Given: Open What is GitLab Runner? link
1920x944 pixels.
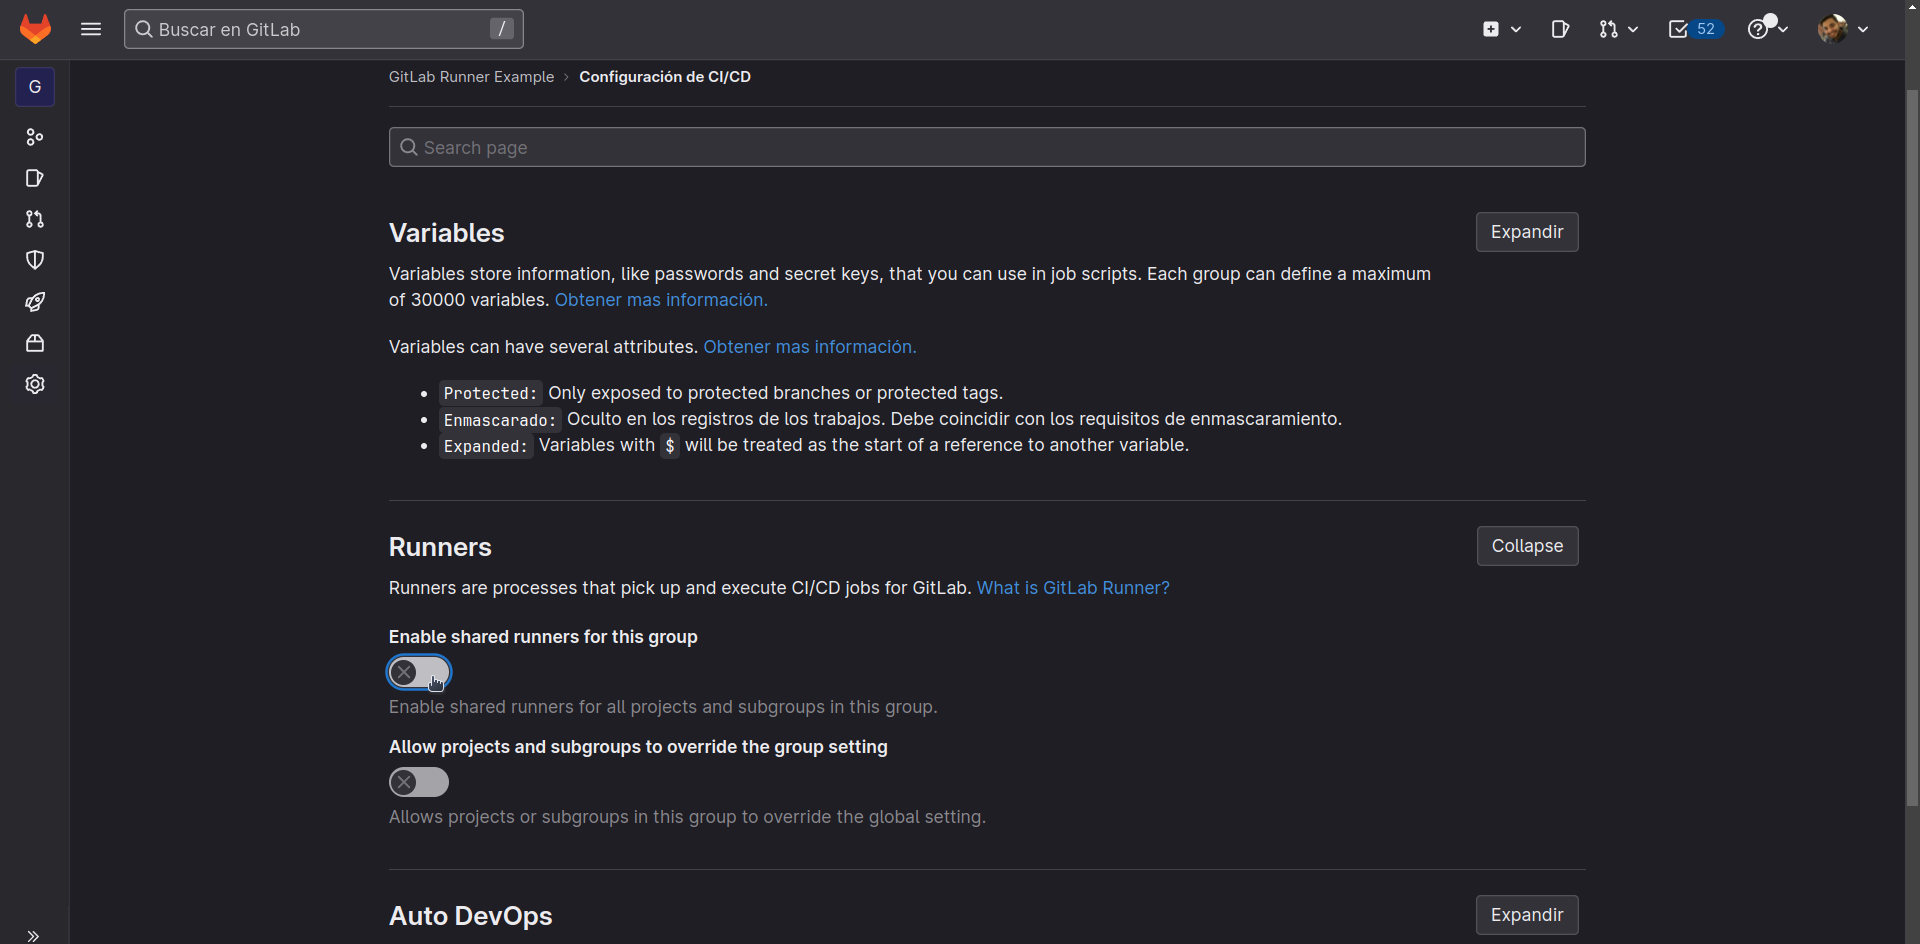Looking at the screenshot, I should pyautogui.click(x=1073, y=588).
